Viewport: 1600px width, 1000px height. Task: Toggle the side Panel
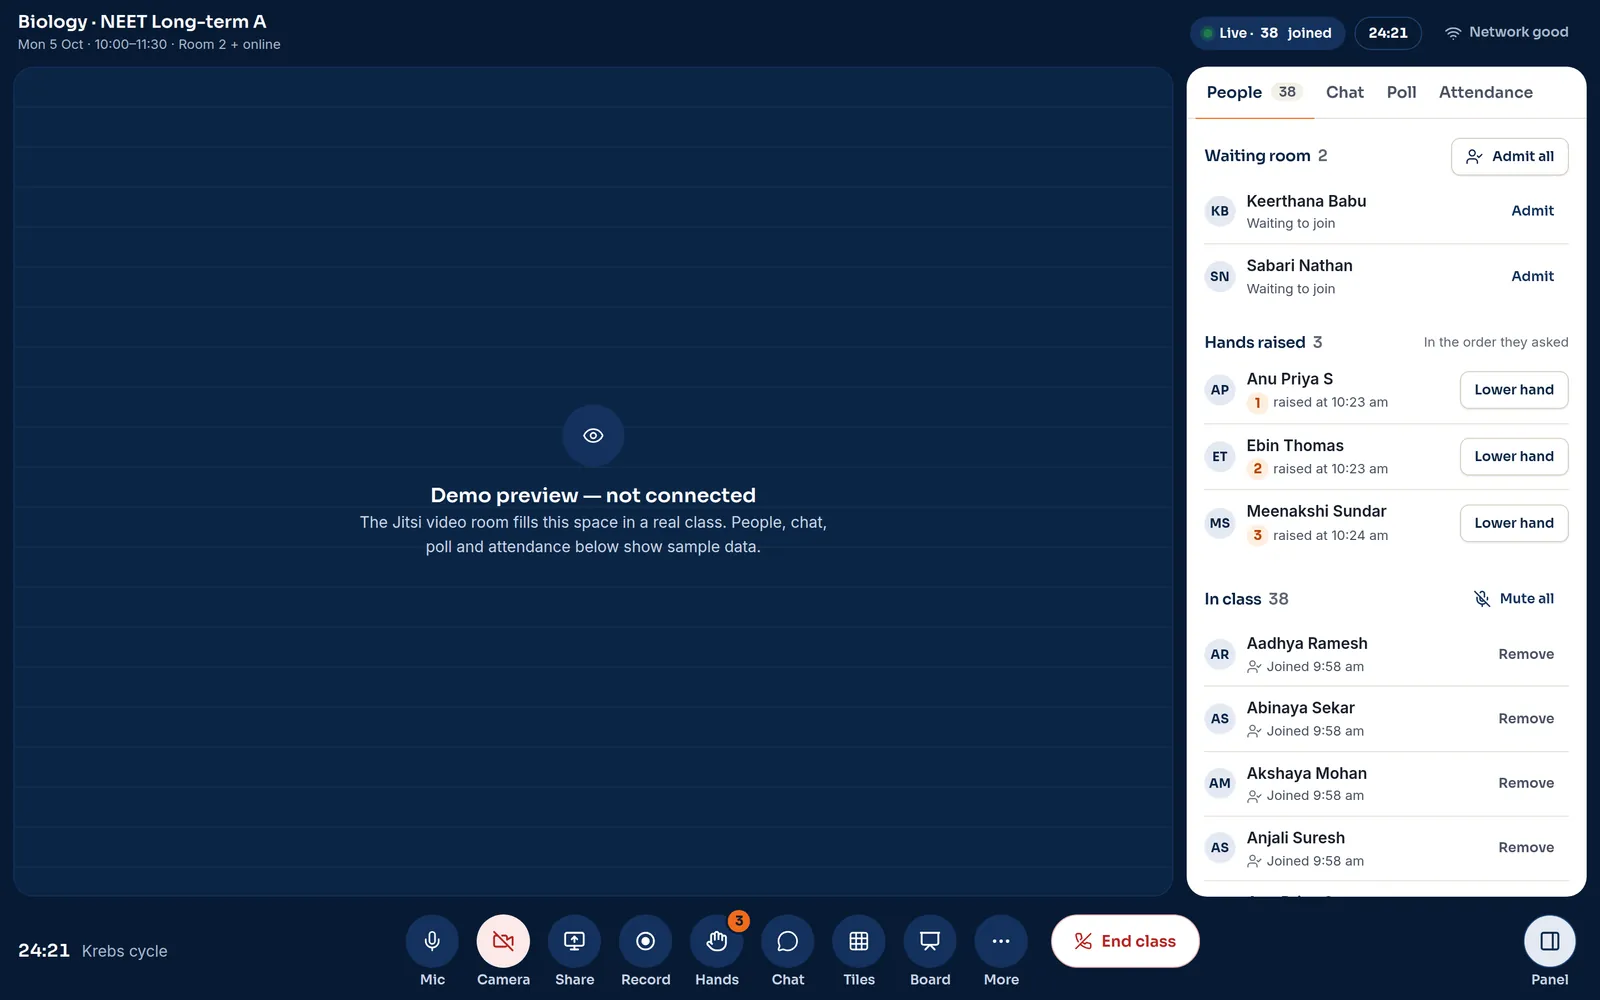coord(1550,941)
